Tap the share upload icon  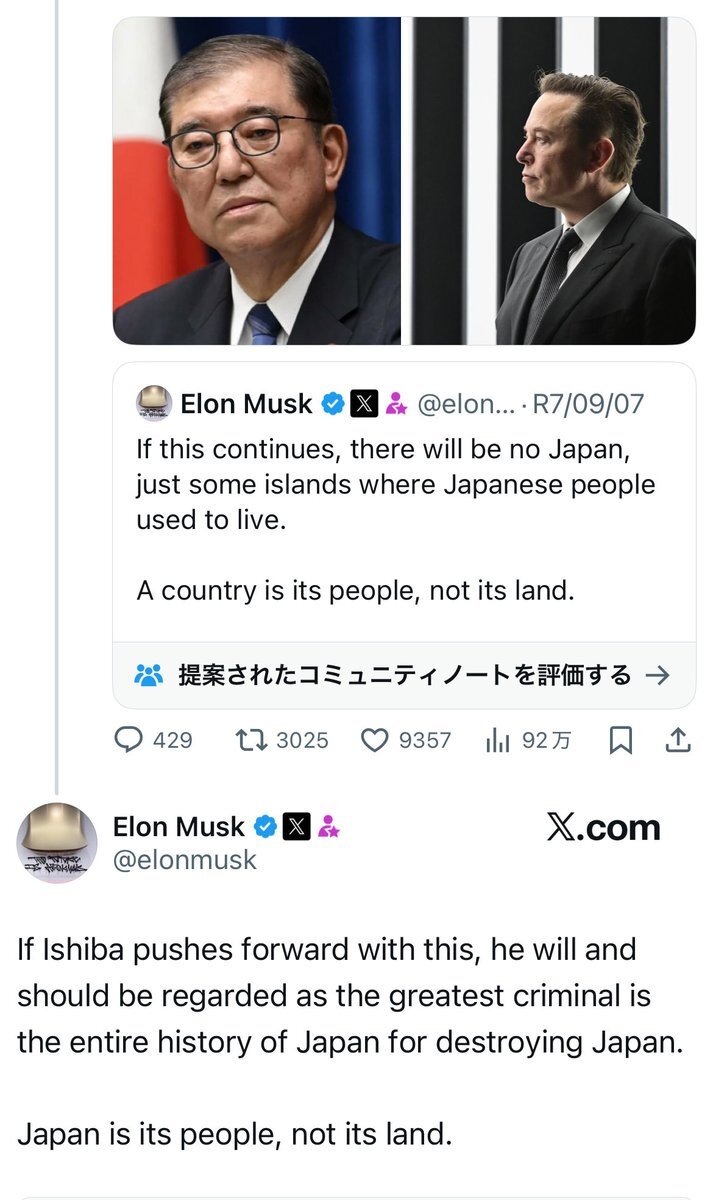(677, 740)
